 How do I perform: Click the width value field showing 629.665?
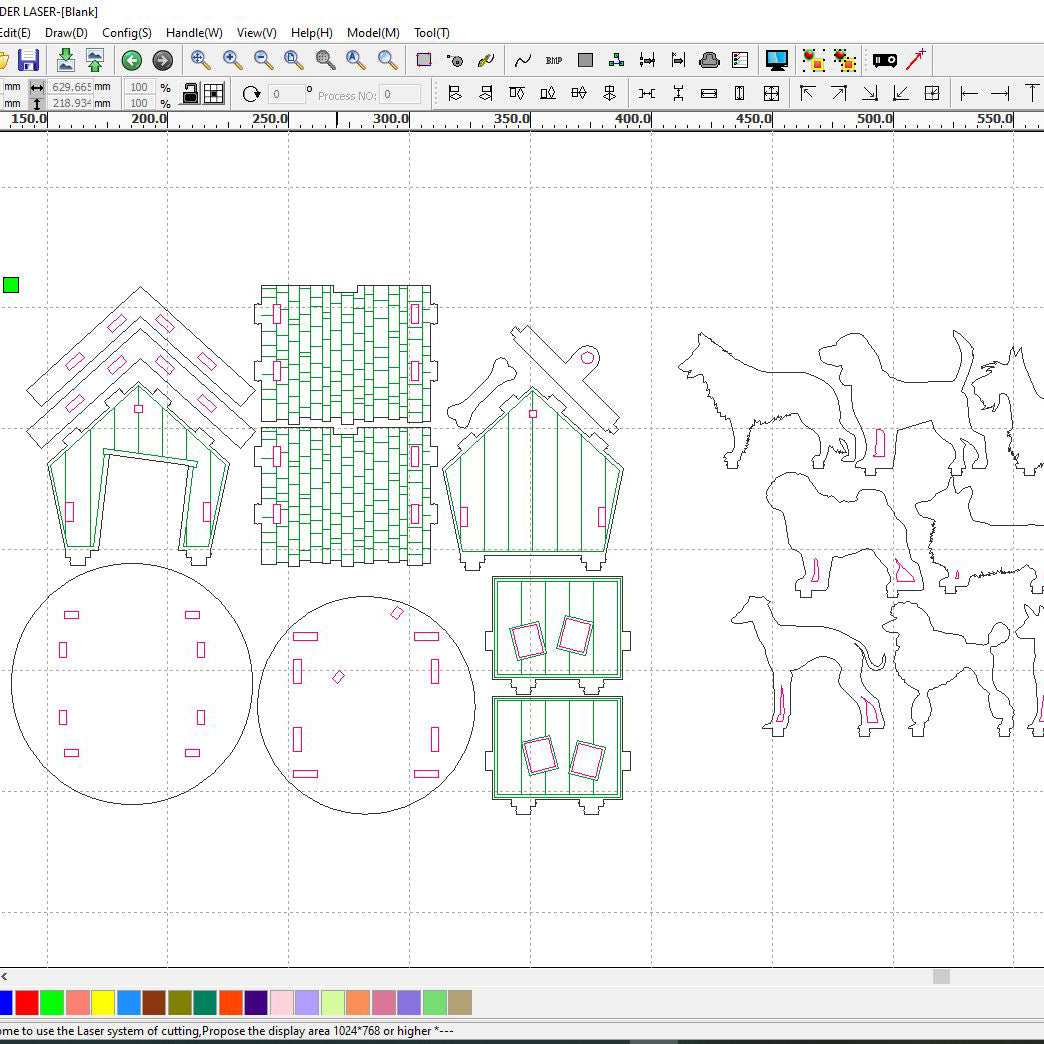click(x=70, y=87)
